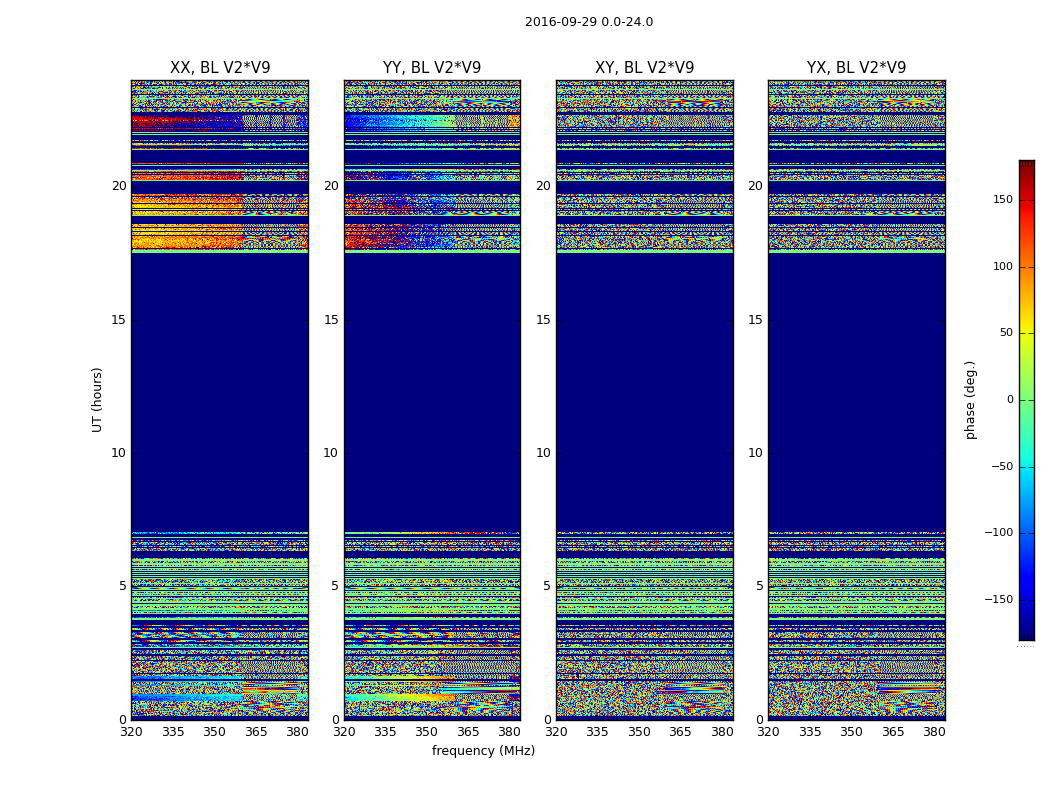Image resolution: width=1050 pixels, height=800 pixels.
Task: Click the 10 hour tick of XY panel
Action: click(542, 453)
